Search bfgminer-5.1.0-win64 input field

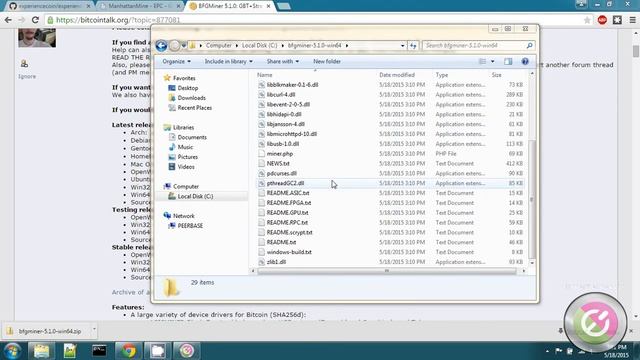474,46
